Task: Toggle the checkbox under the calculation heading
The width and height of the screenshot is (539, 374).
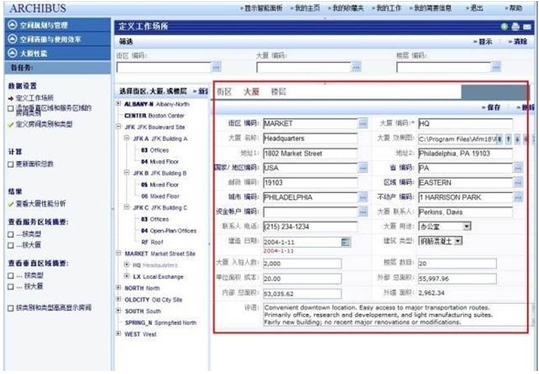Action: pos(11,164)
